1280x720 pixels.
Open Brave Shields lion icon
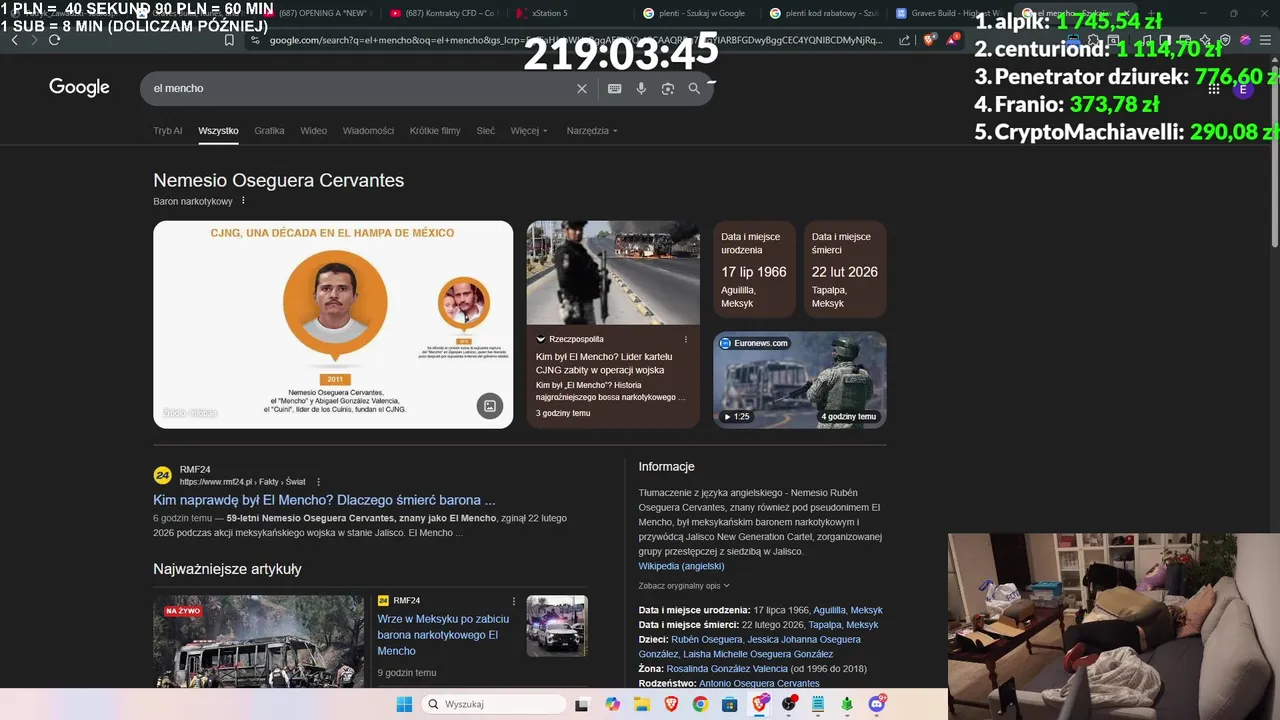tap(928, 40)
